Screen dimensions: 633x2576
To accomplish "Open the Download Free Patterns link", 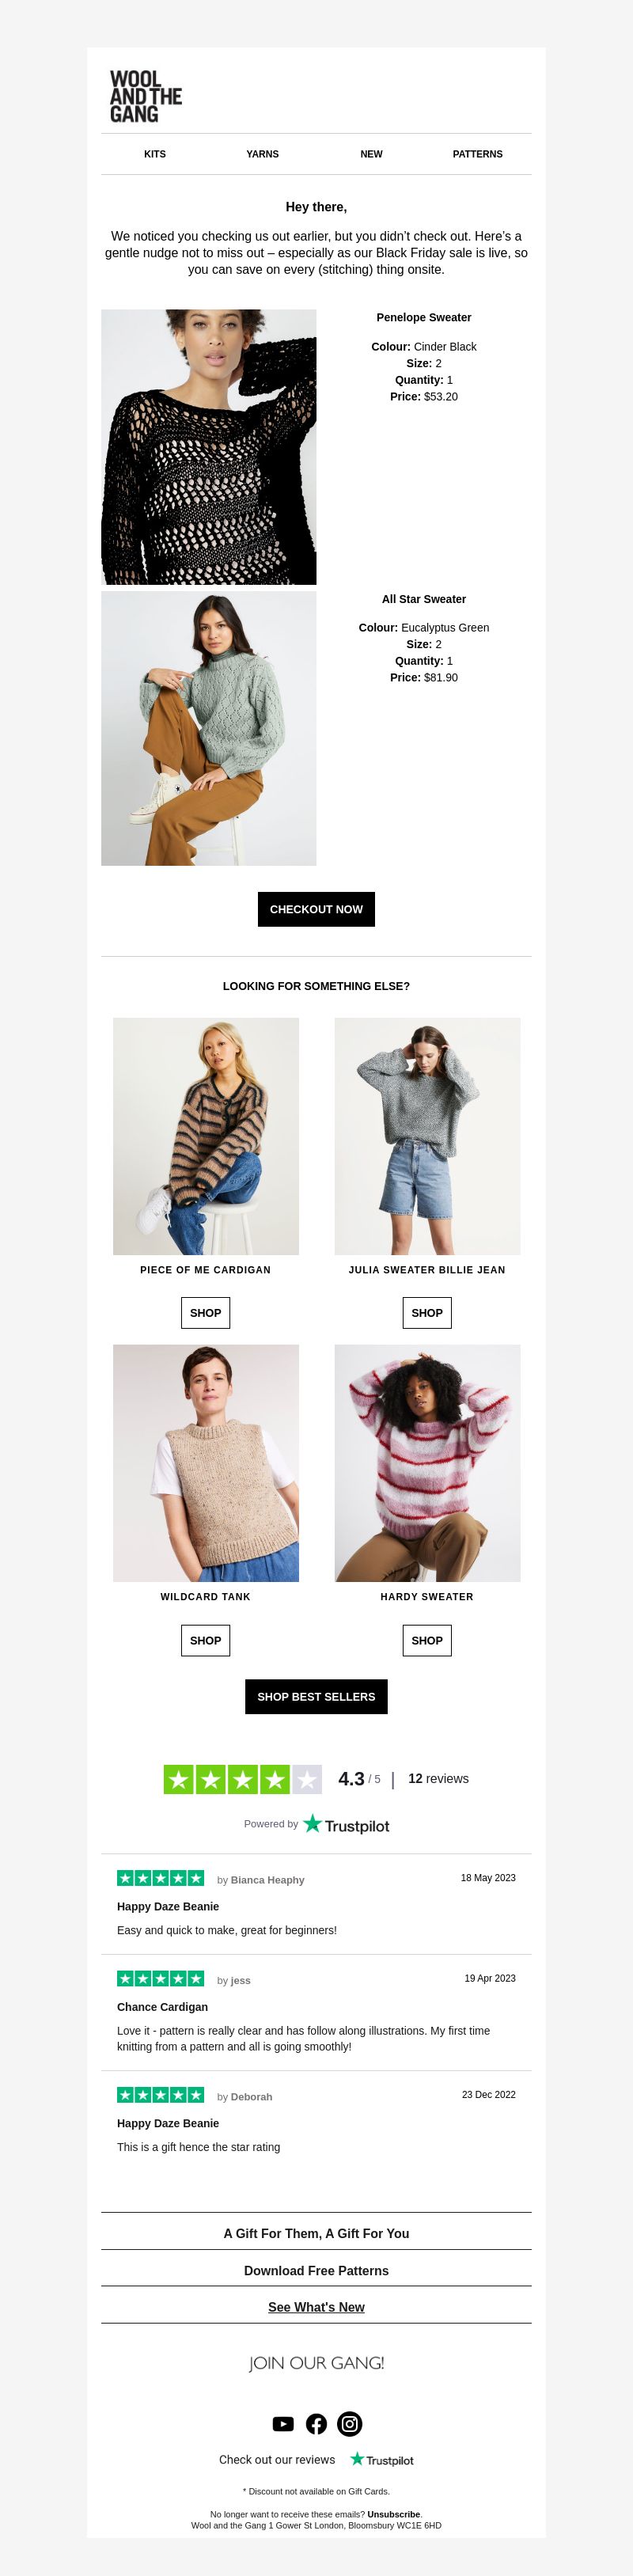I will [316, 2270].
